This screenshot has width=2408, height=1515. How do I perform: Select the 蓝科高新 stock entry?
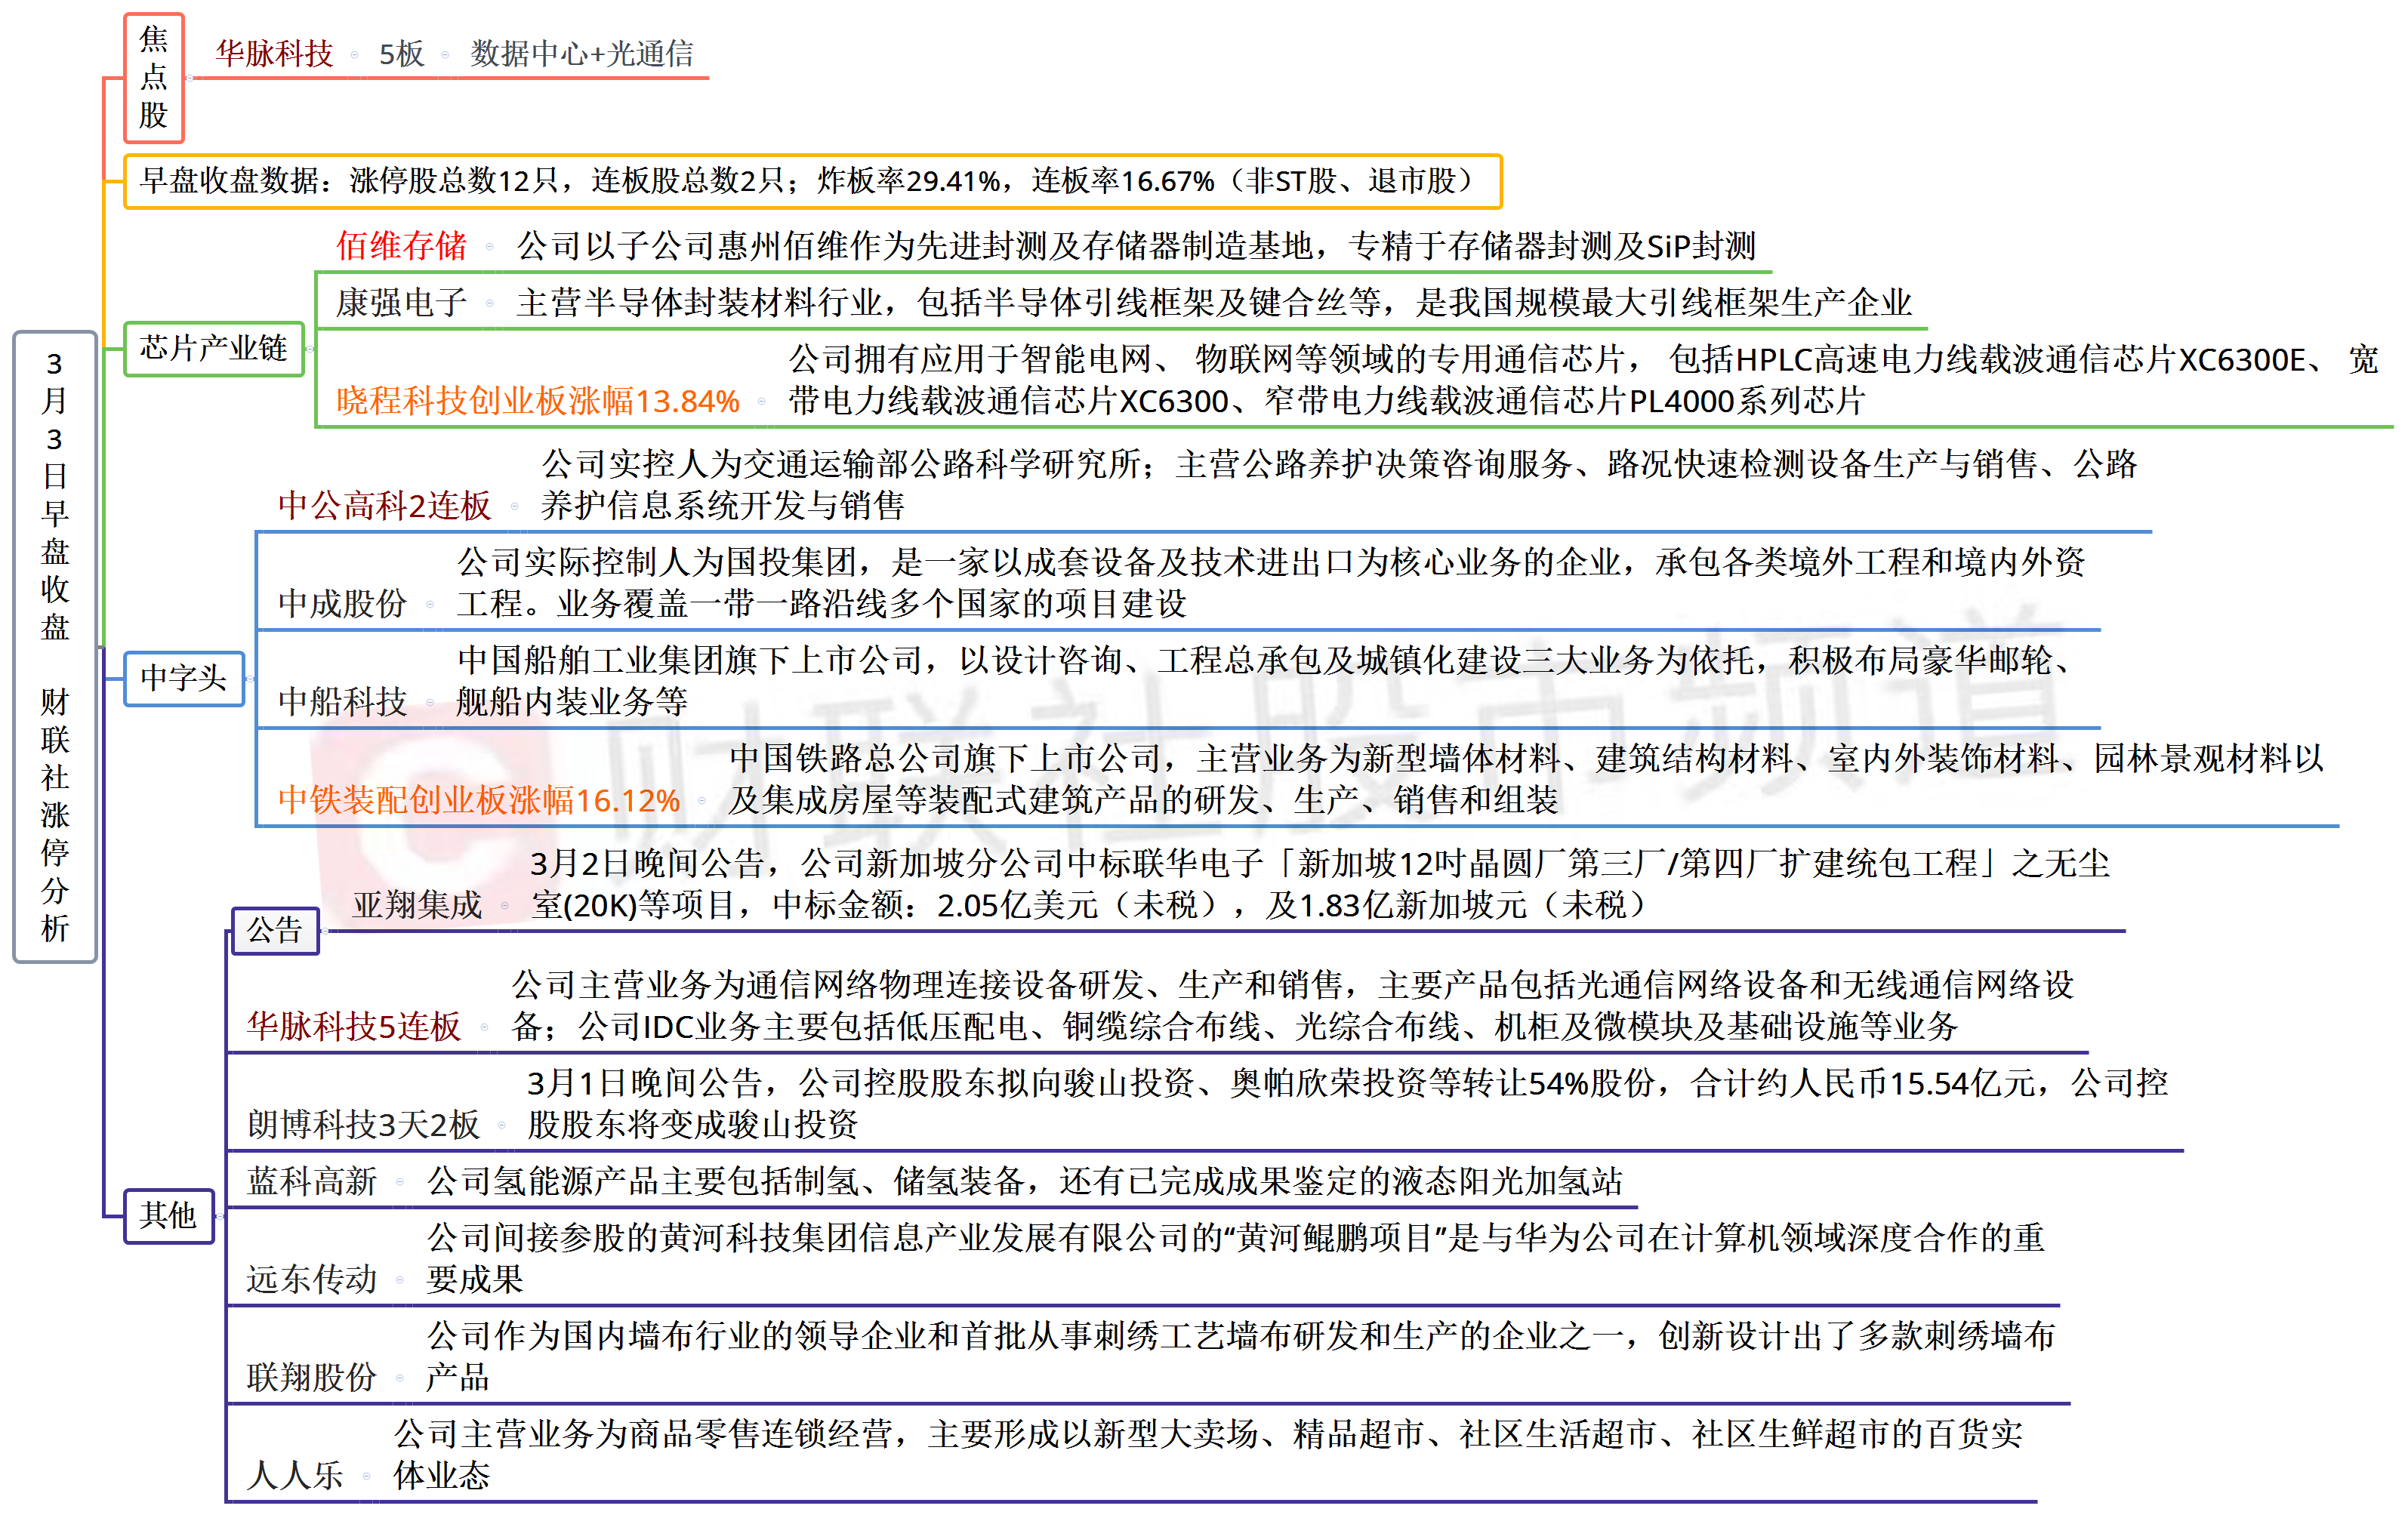coord(312,1181)
